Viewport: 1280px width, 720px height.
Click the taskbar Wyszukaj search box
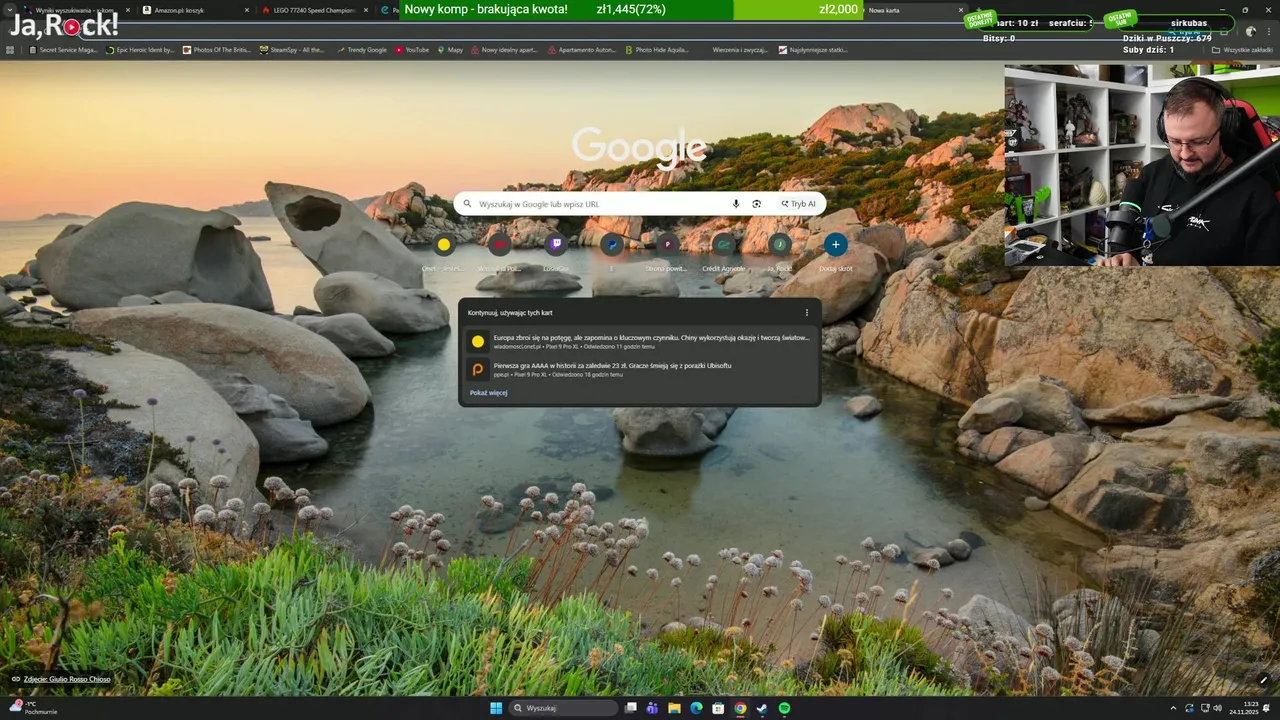[x=564, y=708]
